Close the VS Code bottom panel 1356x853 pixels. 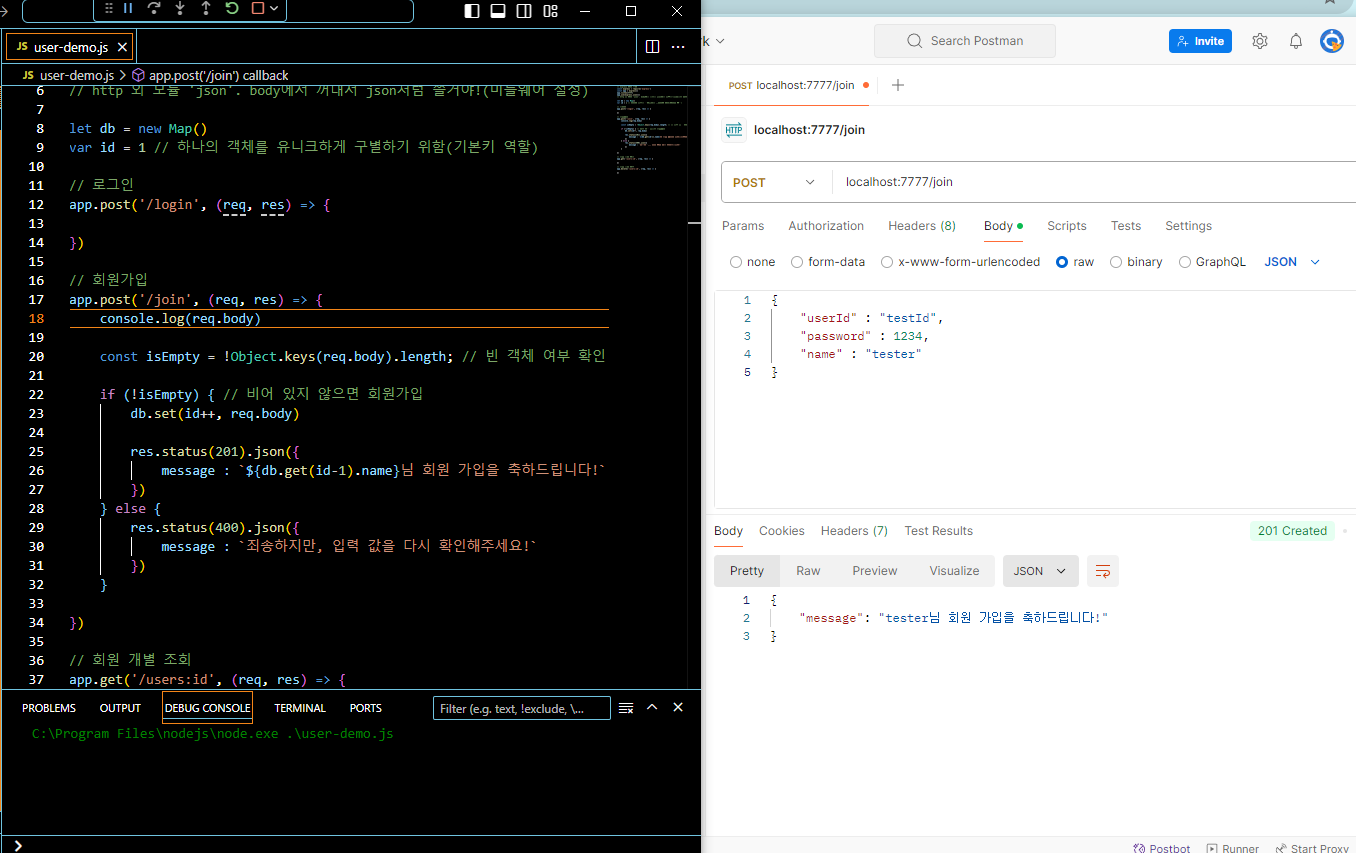pos(678,707)
